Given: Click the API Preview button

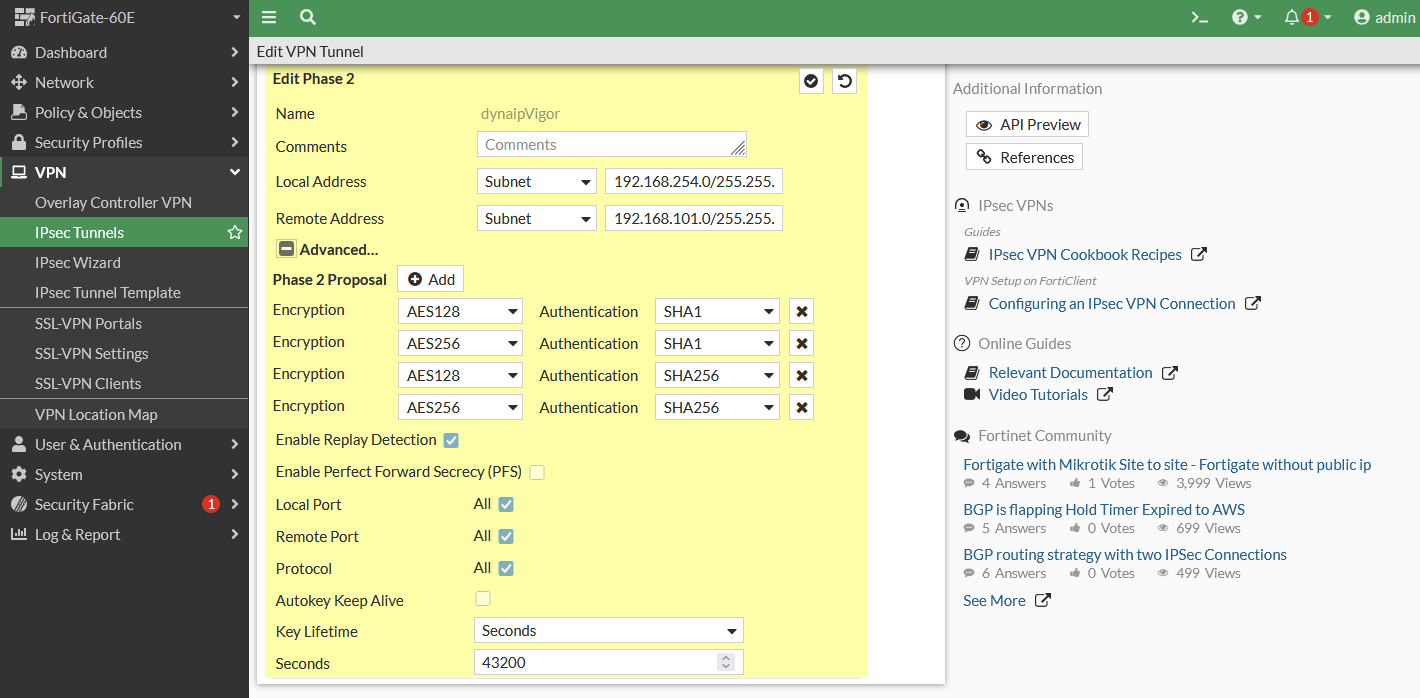Looking at the screenshot, I should [x=1027, y=125].
